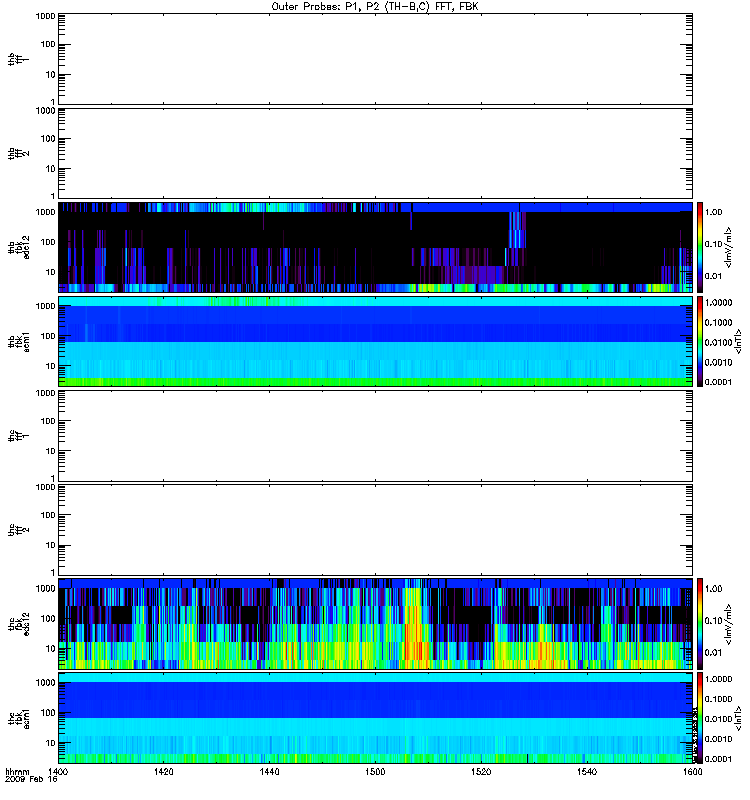Click the <|mV/m|> unit label of thb edc12
750x800 pixels.
click(729, 247)
